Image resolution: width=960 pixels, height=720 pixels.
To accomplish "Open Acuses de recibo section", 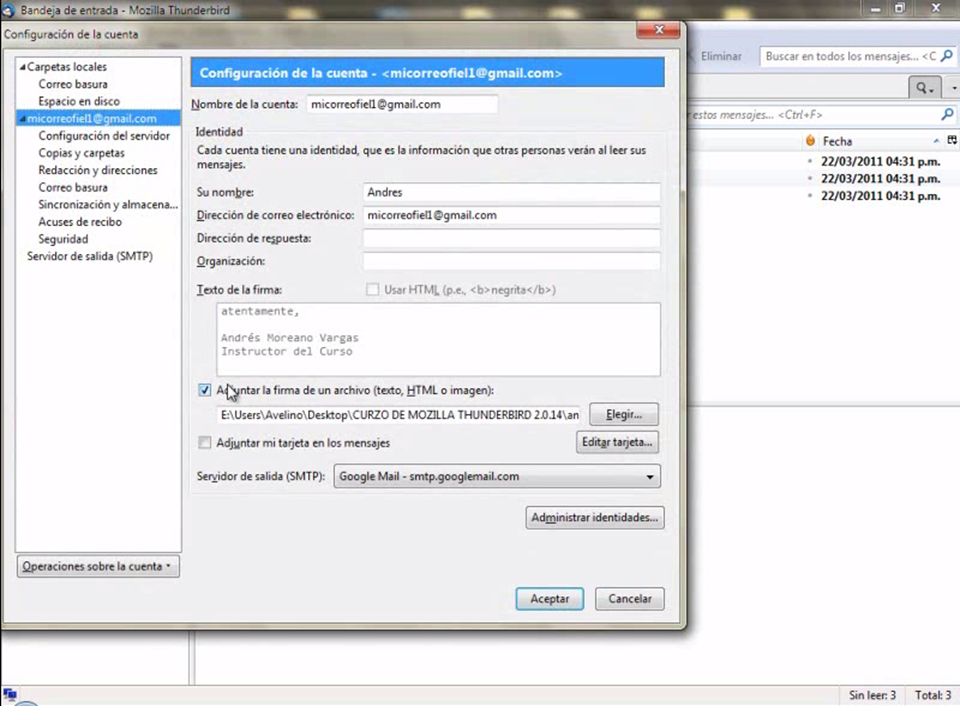I will tap(80, 222).
